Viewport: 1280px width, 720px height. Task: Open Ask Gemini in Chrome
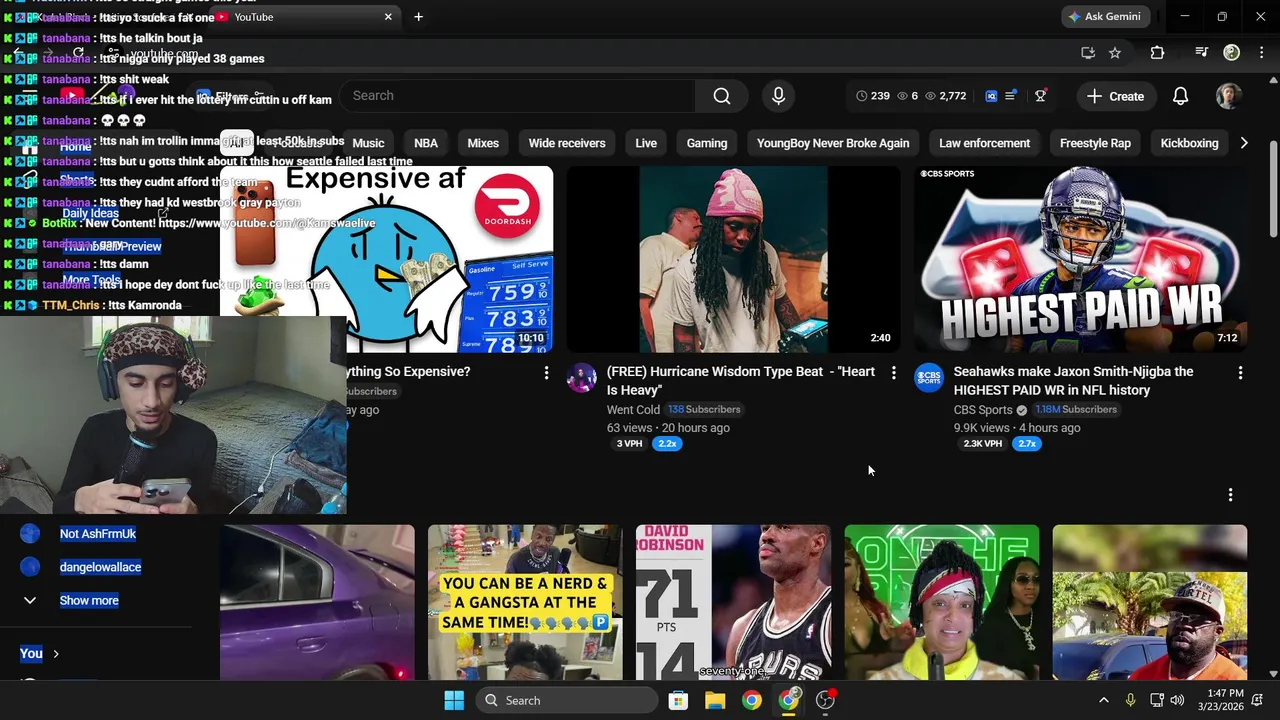1105,17
